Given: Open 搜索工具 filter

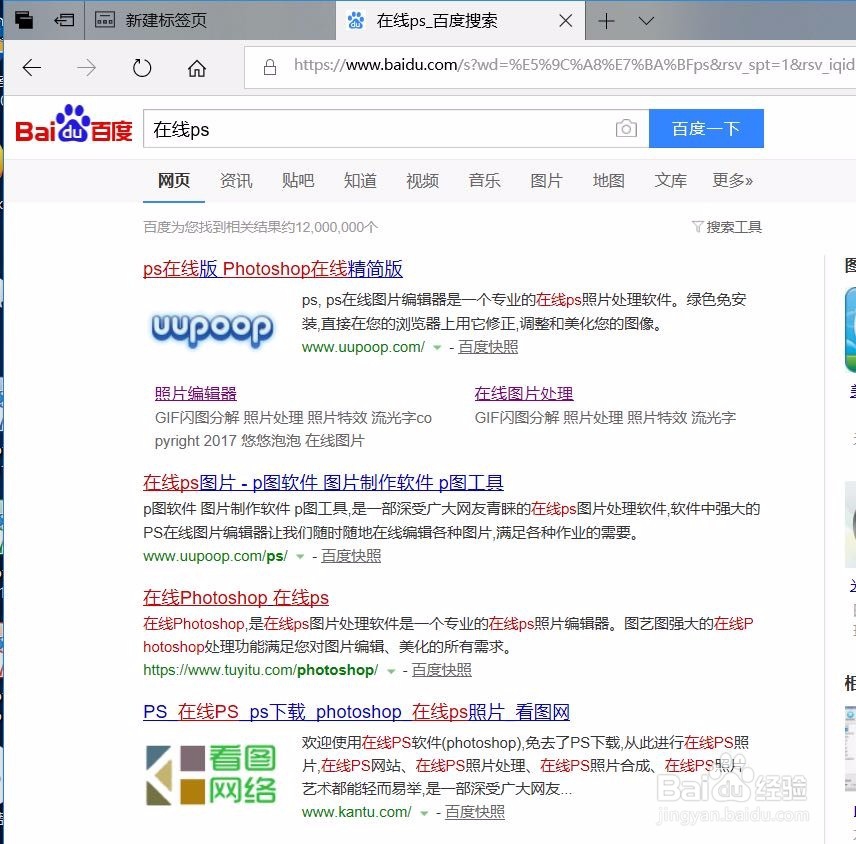Looking at the screenshot, I should tap(727, 227).
